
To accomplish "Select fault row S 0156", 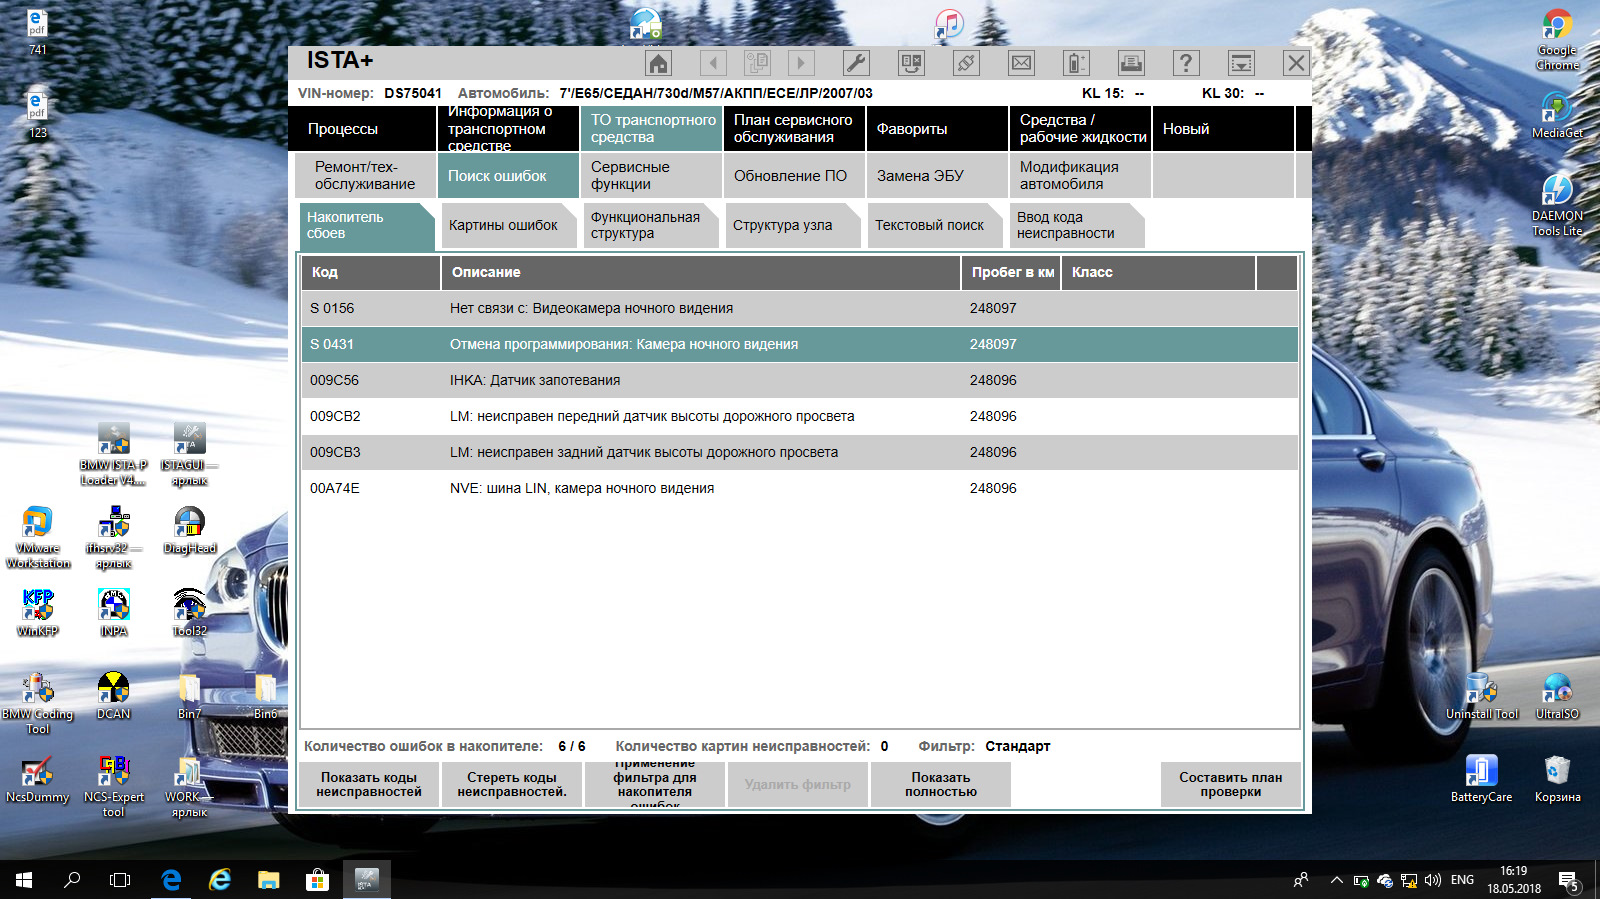I will [x=799, y=308].
